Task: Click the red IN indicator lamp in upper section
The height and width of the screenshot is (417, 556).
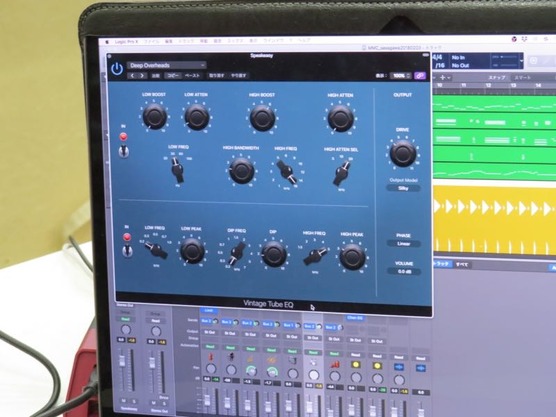Action: [123, 137]
